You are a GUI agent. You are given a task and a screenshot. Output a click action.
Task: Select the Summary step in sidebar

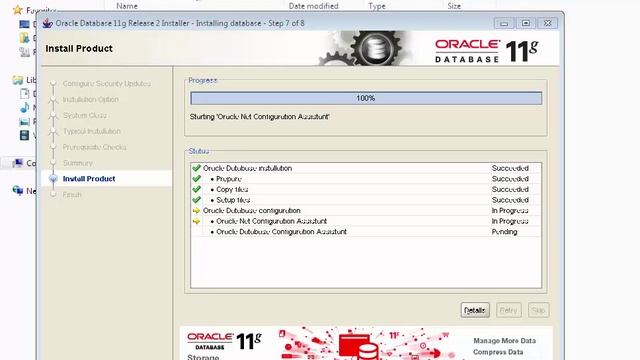coord(78,163)
